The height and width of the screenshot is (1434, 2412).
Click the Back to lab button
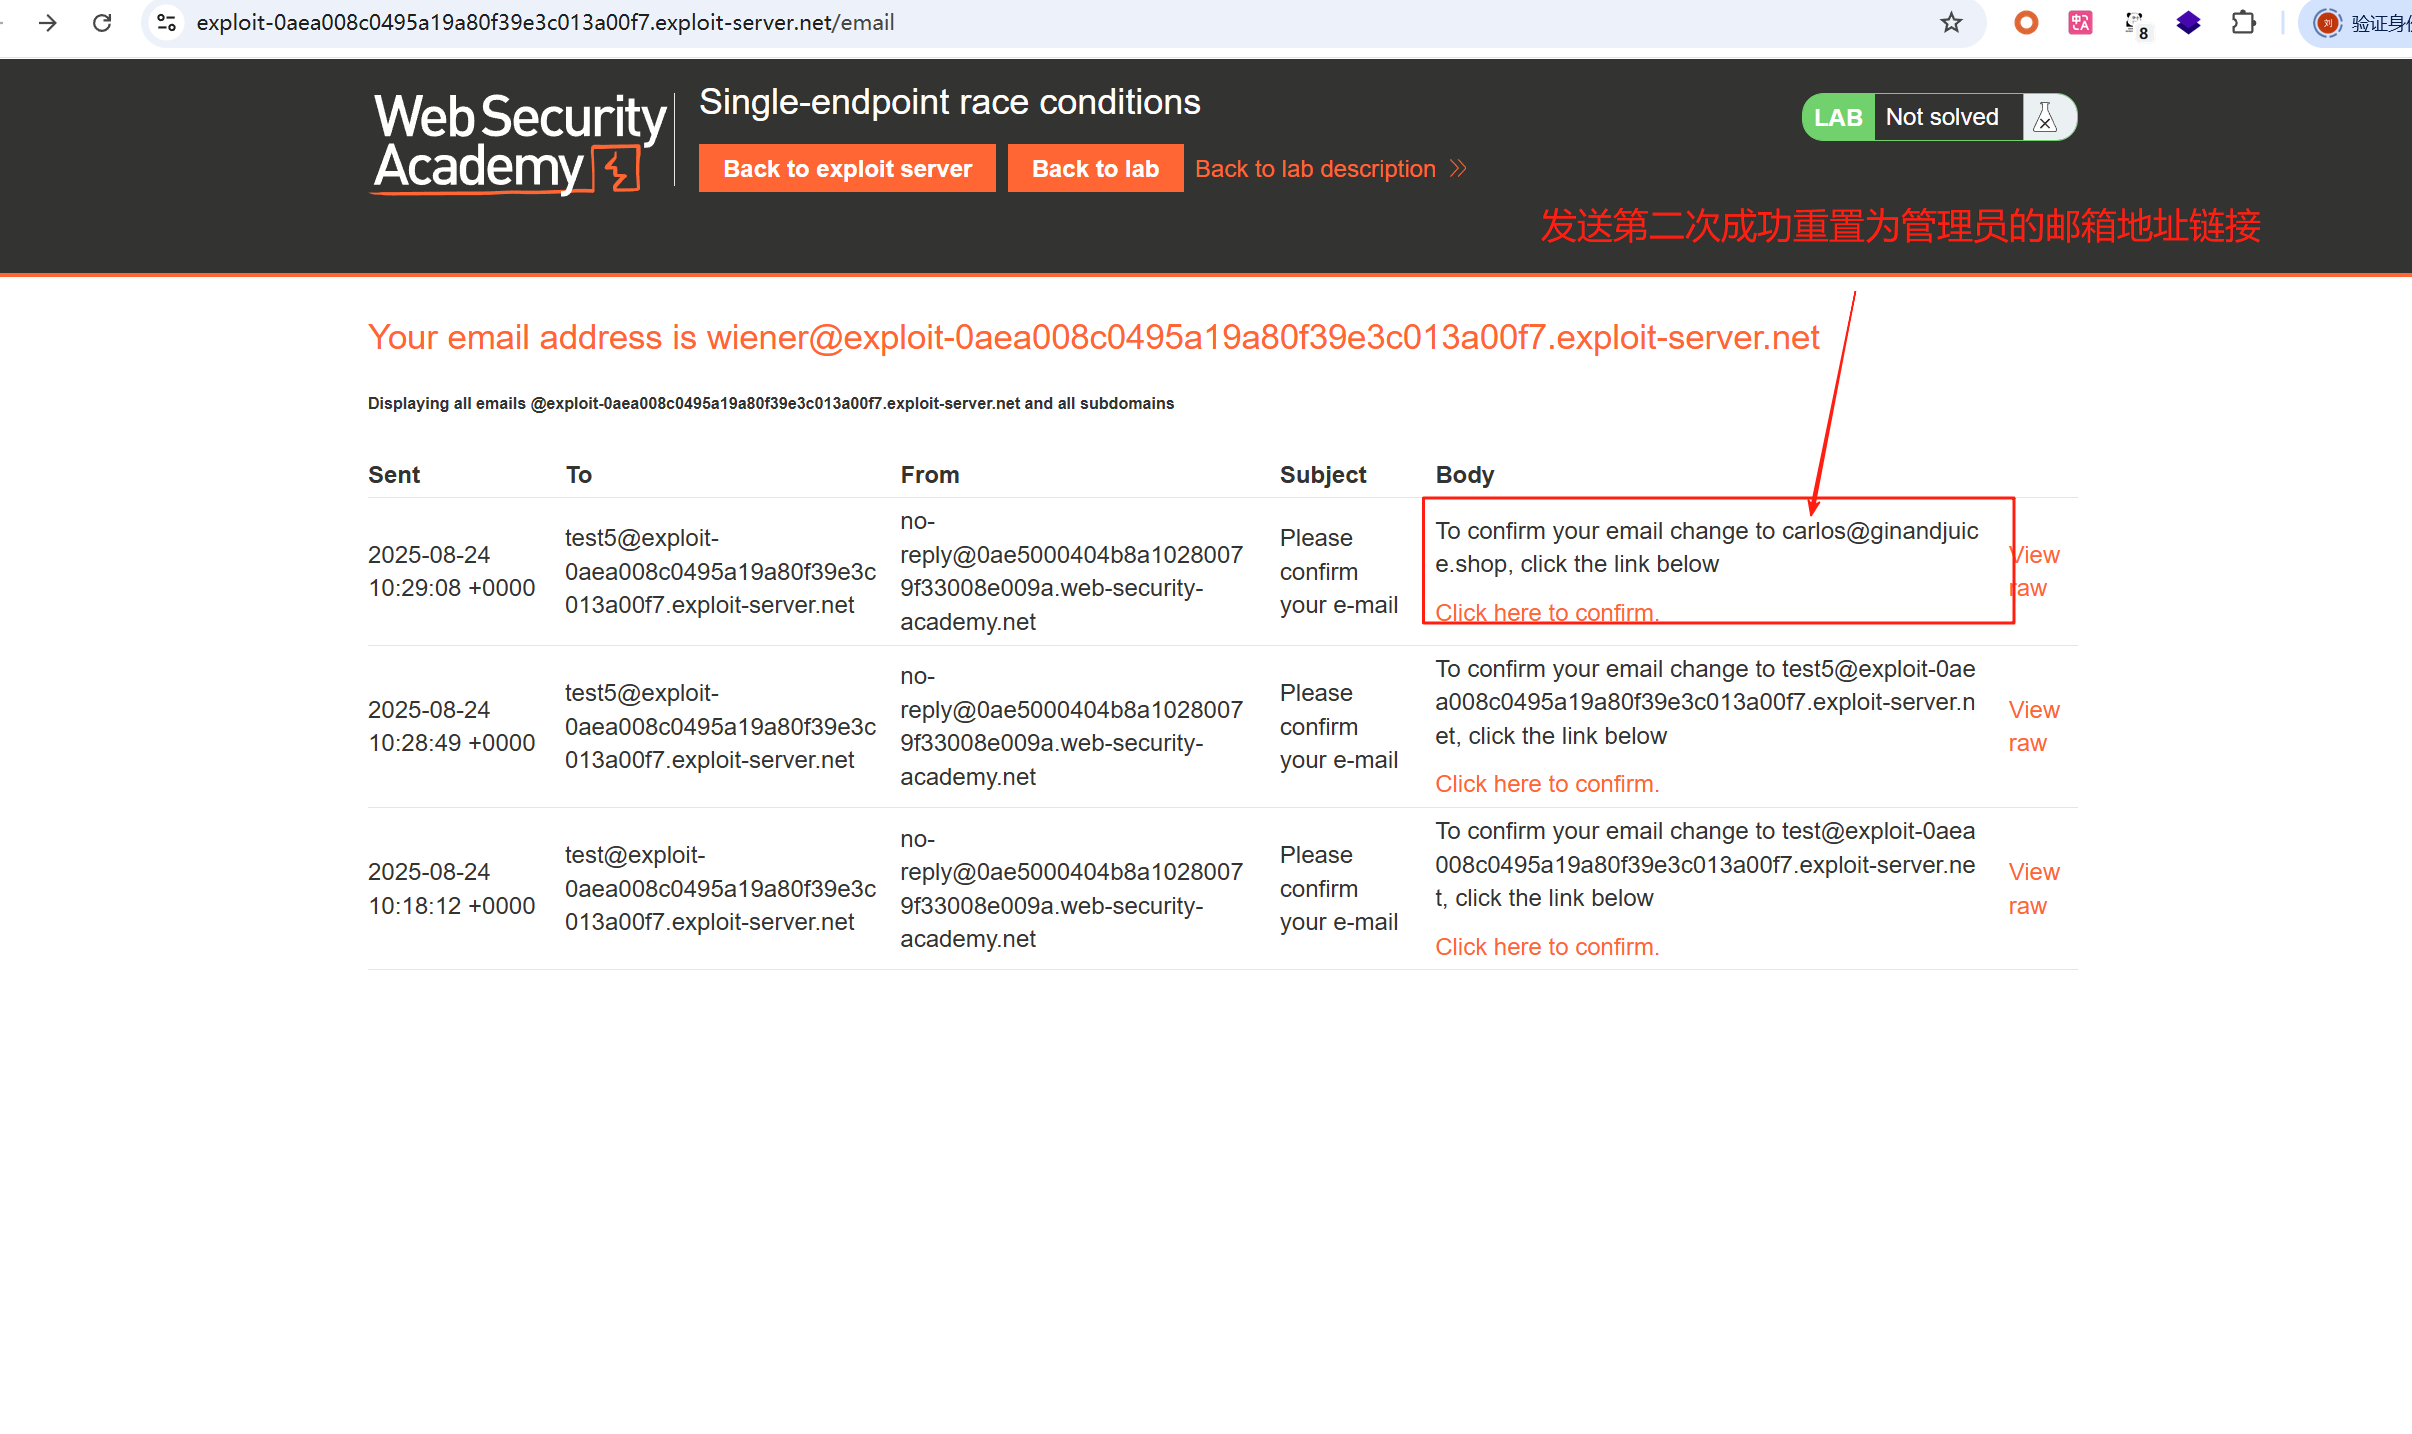1094,168
